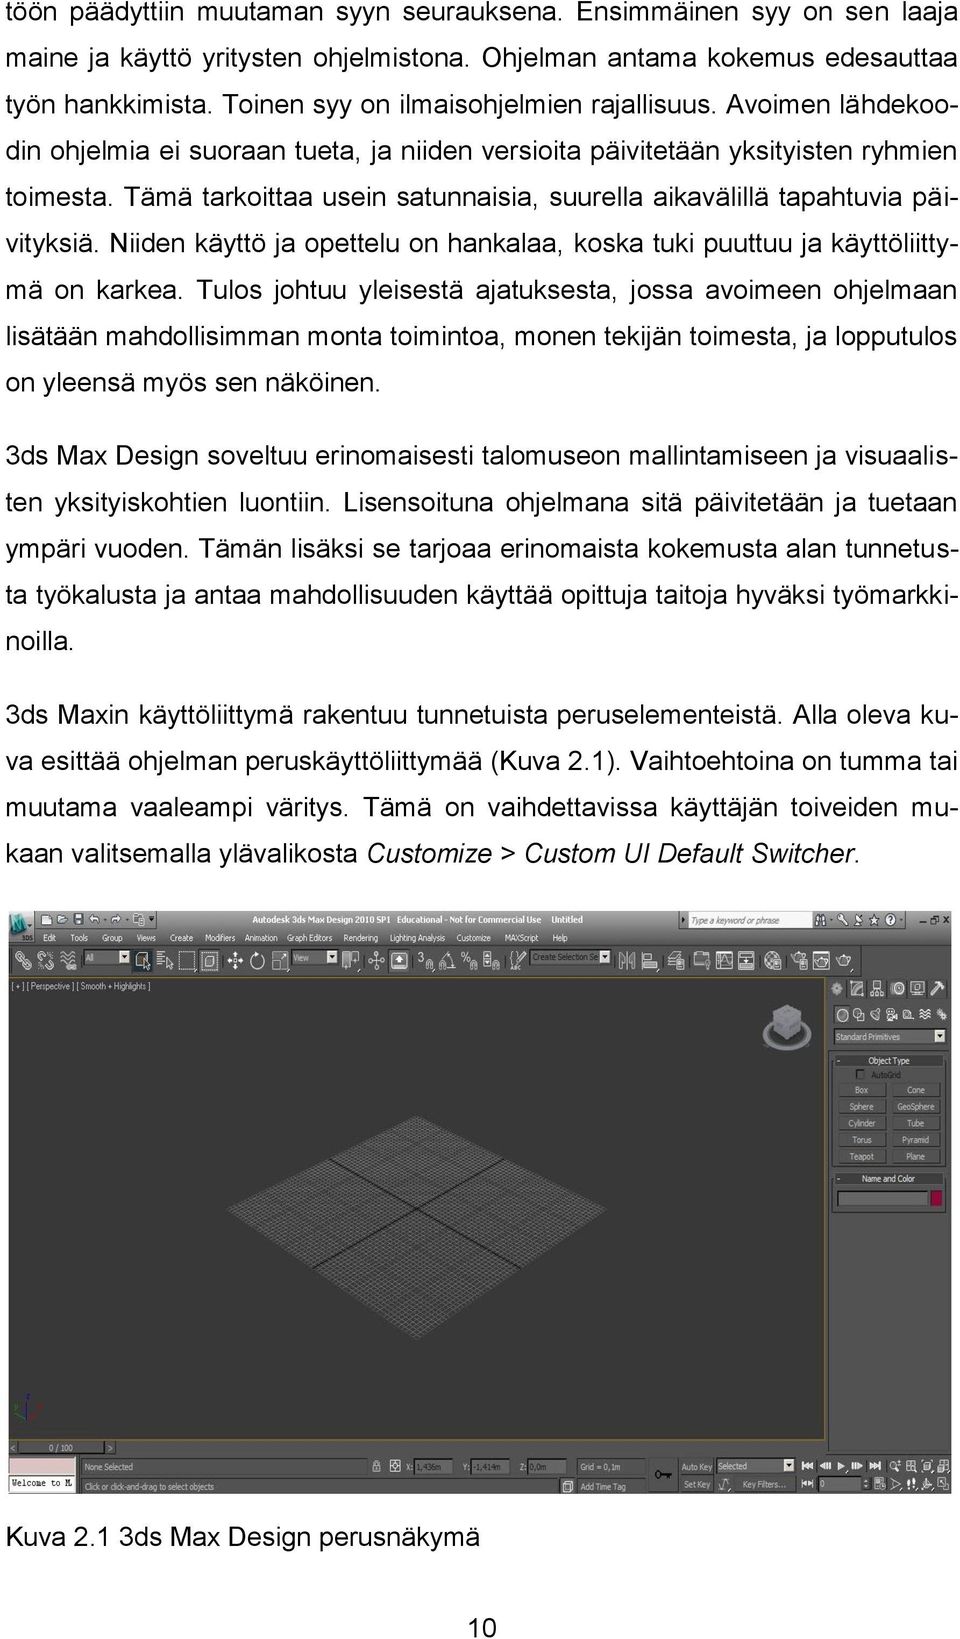Viewport: 960px width, 1639px height.
Task: Click the object name input field
Action: pyautogui.click(x=882, y=1198)
